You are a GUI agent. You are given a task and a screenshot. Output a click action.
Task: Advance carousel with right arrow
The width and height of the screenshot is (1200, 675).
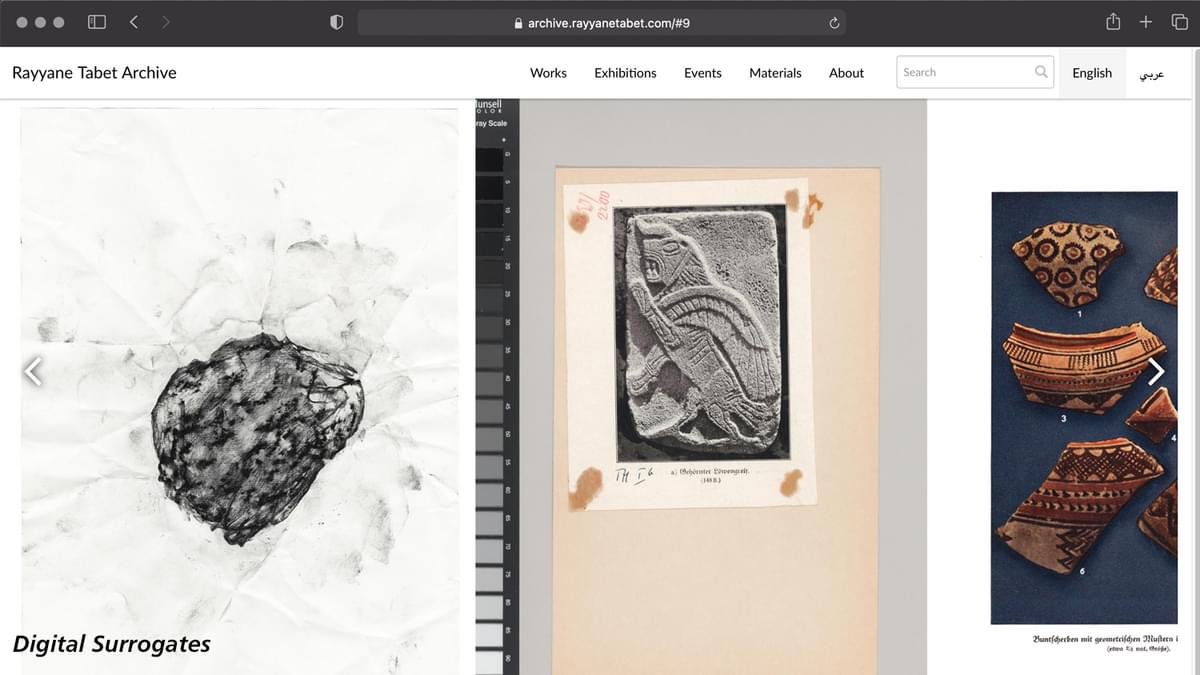(1156, 371)
